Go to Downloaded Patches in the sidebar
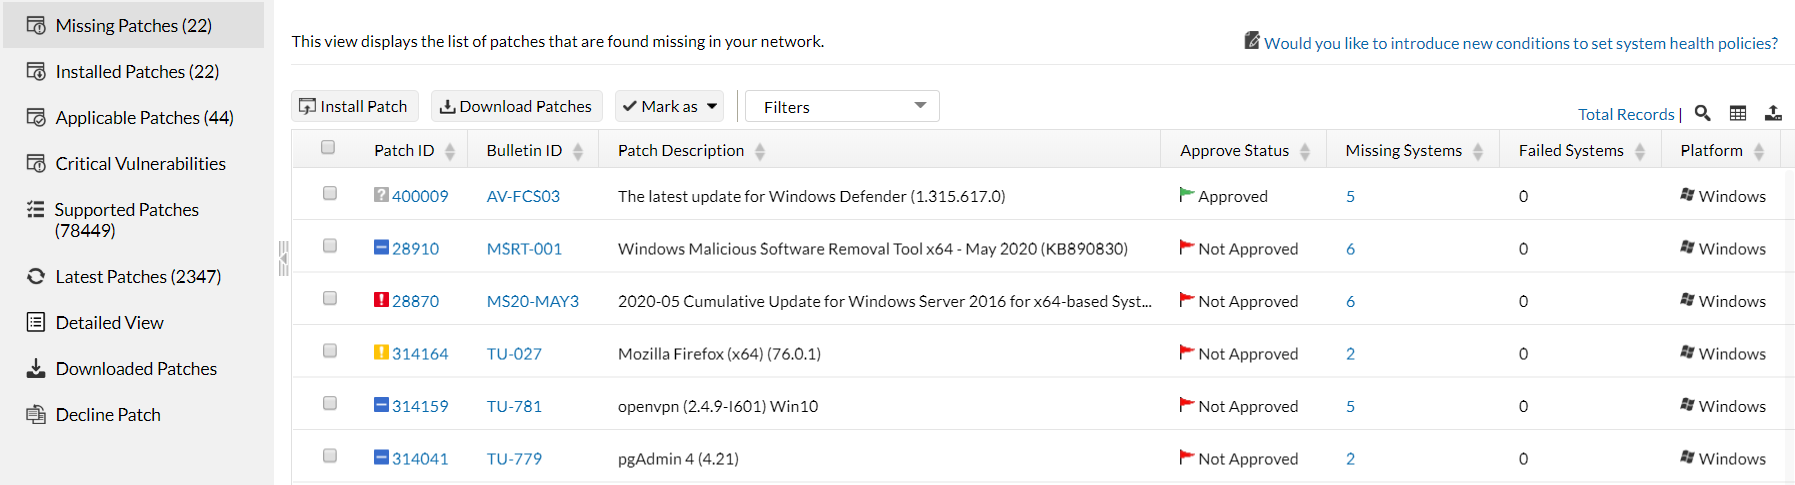1795x485 pixels. [x=136, y=369]
